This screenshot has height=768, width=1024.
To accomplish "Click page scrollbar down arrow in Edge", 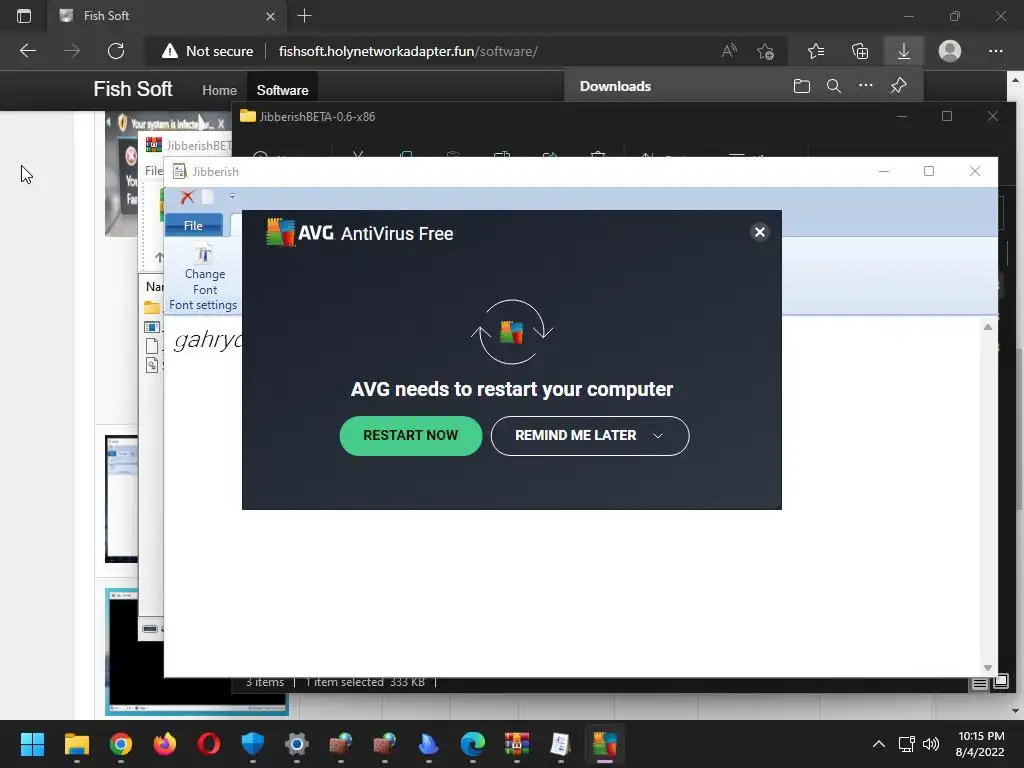I will pyautogui.click(x=1016, y=711).
